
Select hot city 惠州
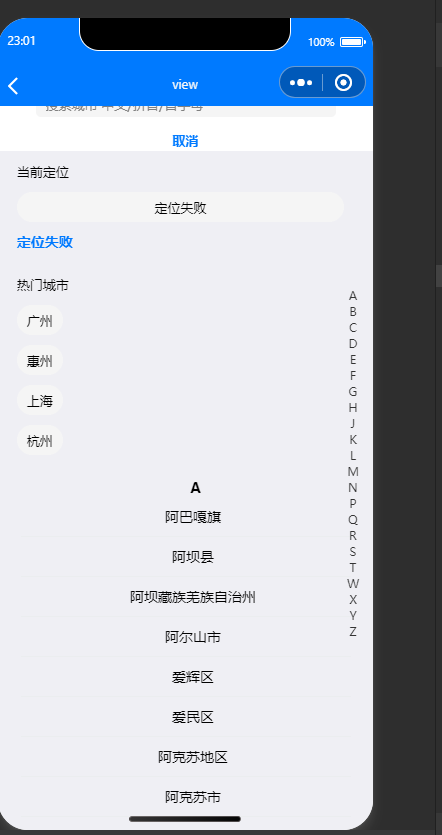40,361
